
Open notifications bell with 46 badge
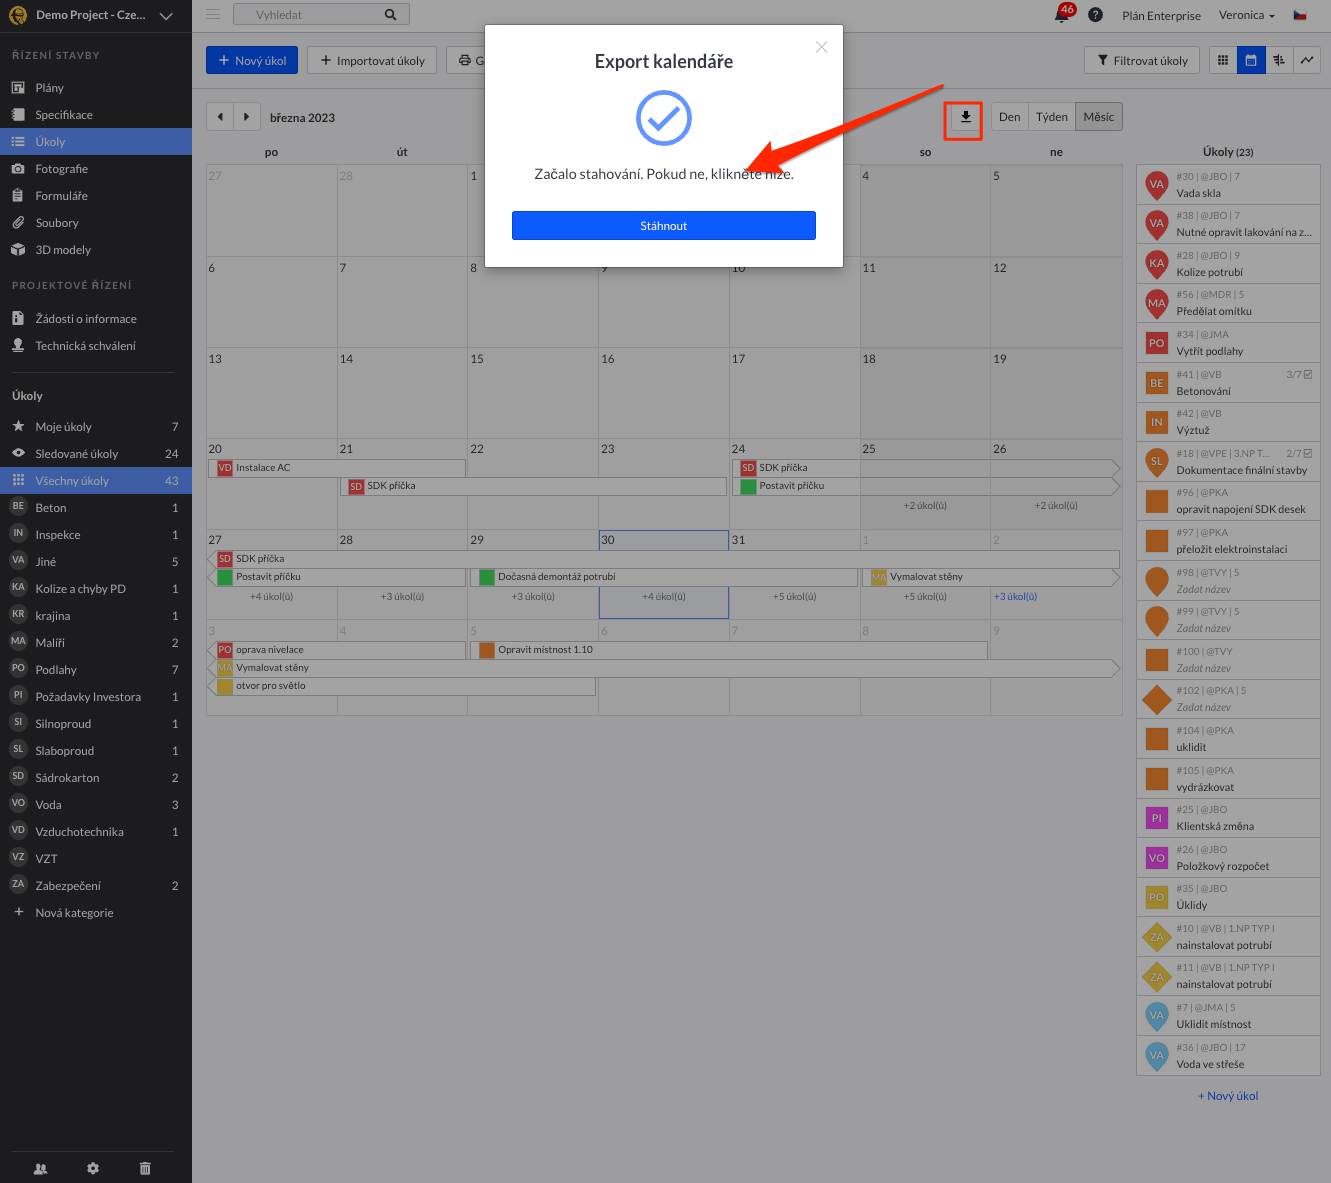(1062, 15)
